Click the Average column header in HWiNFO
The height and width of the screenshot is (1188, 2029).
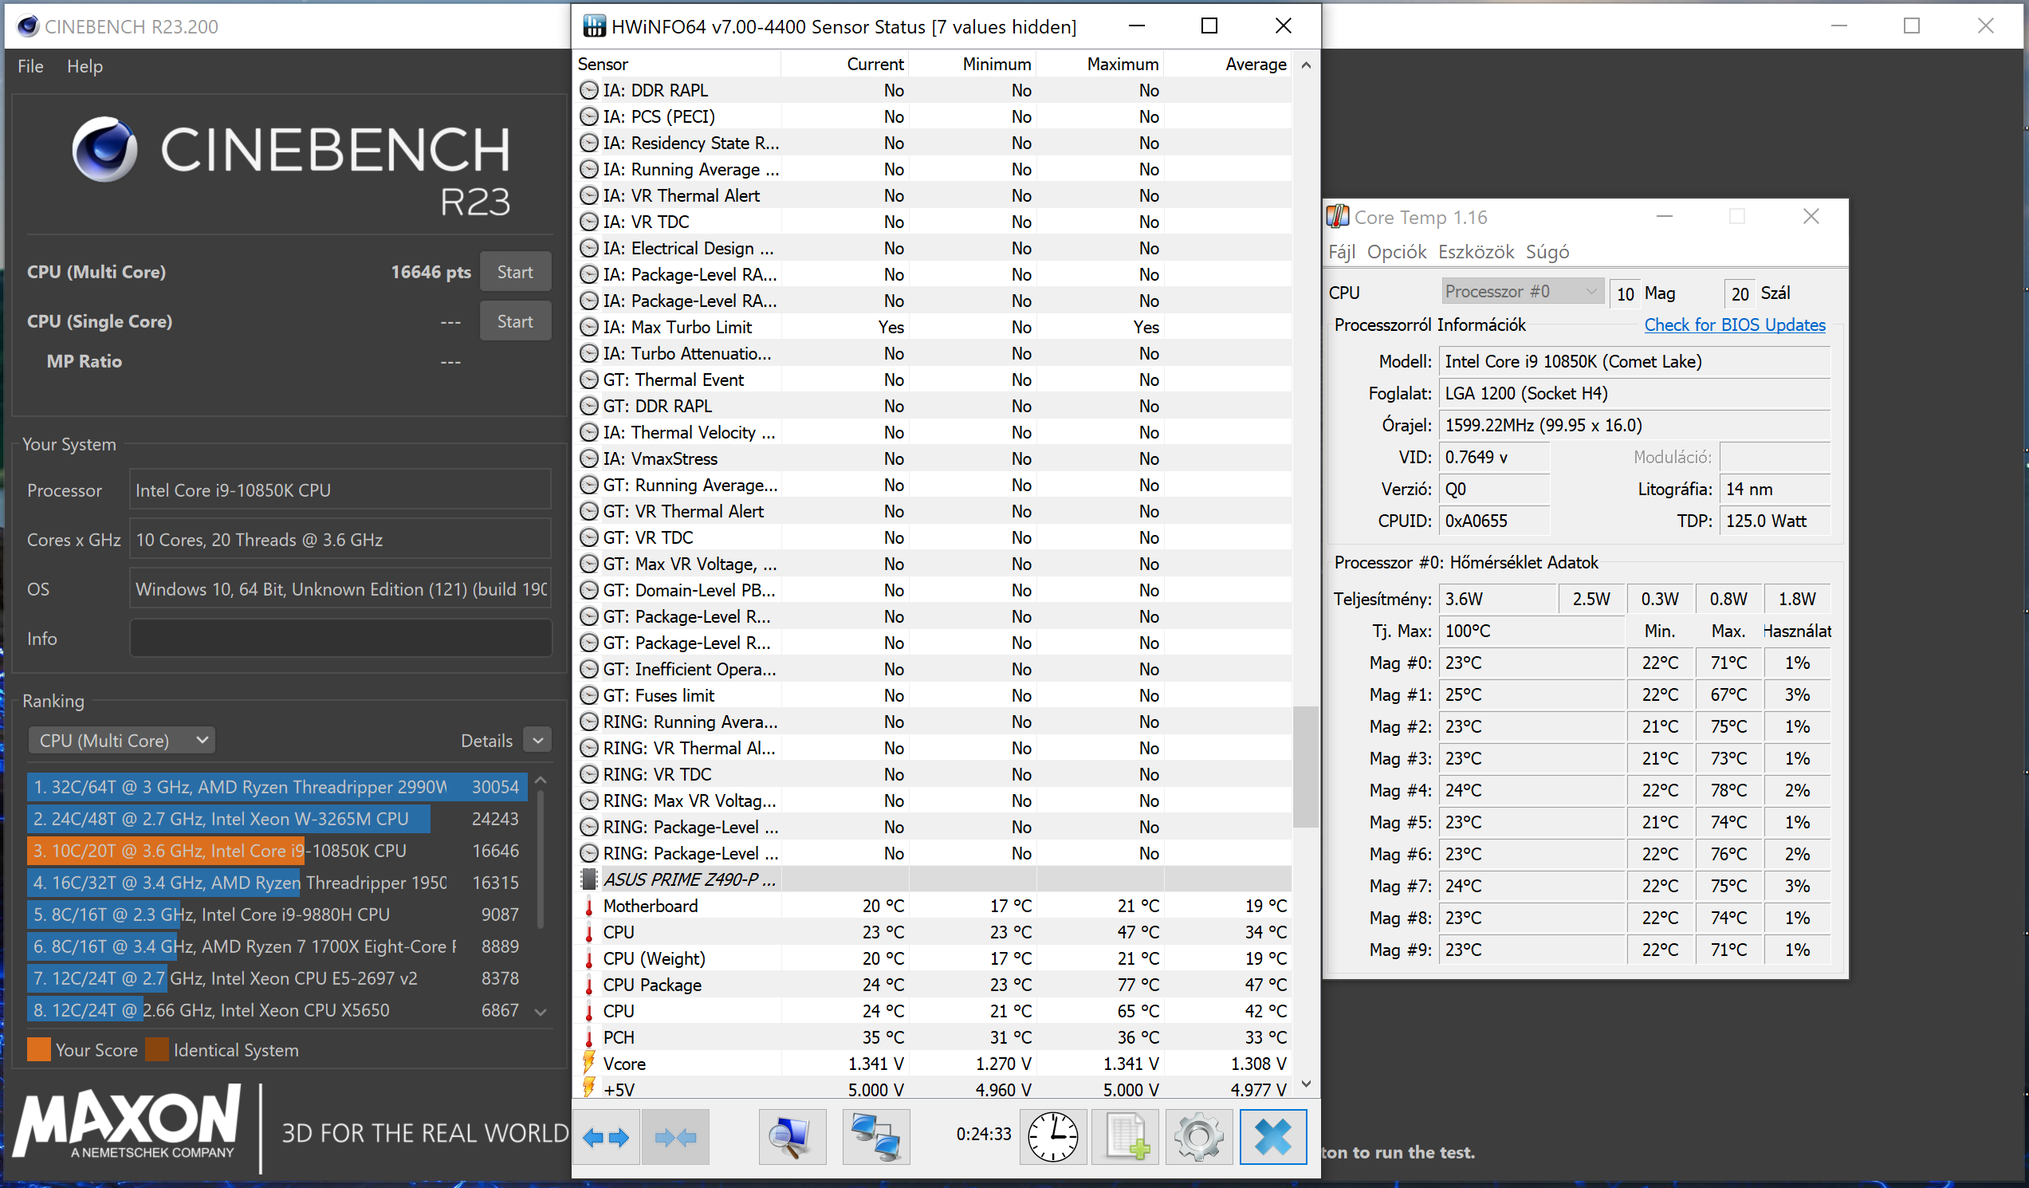[1228, 64]
